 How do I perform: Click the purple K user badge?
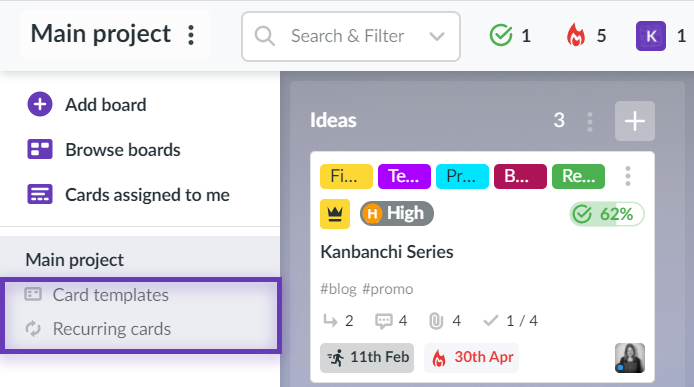651,36
